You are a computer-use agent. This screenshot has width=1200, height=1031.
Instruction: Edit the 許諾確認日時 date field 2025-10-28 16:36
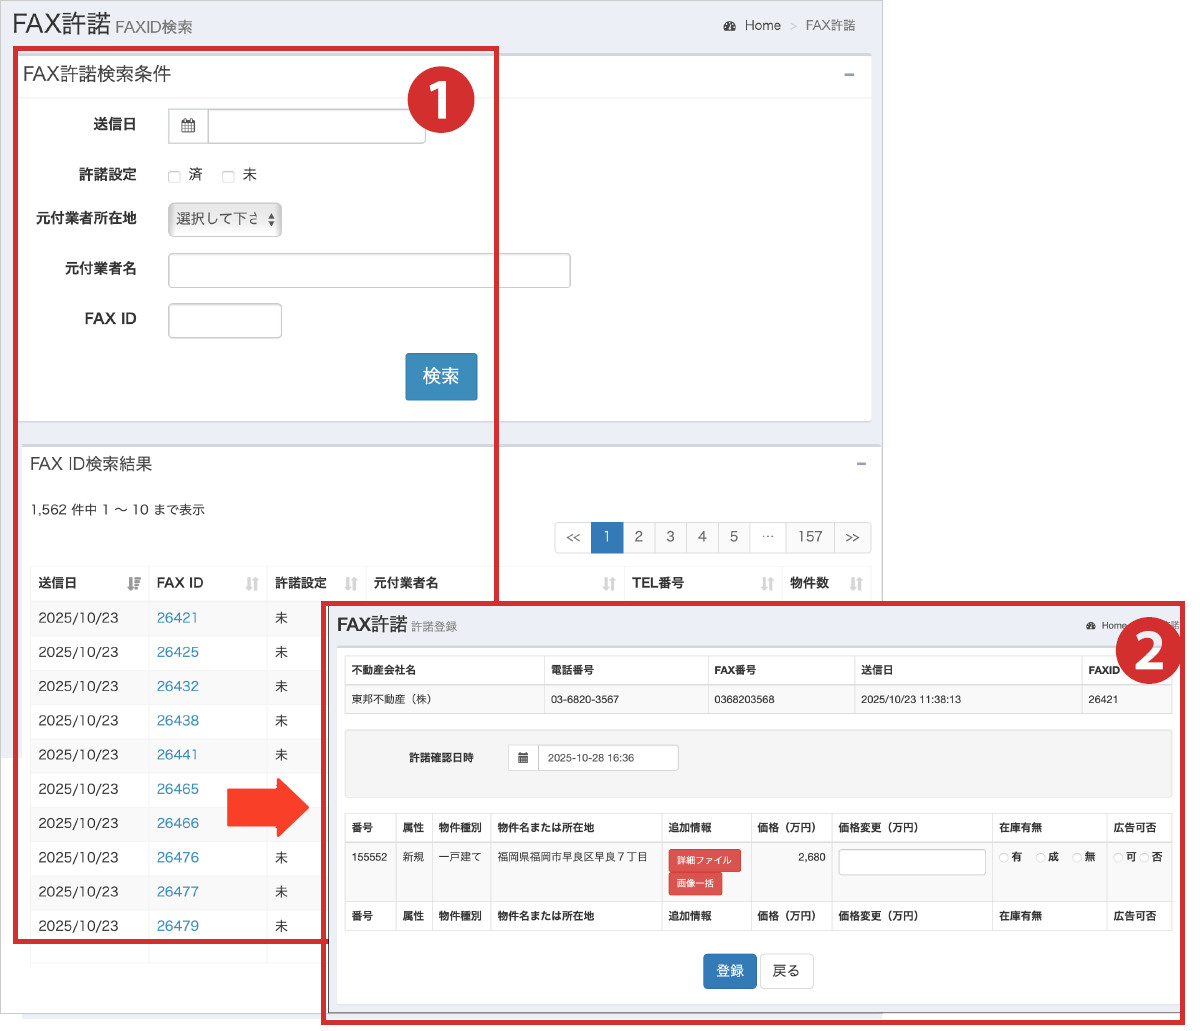coord(608,758)
